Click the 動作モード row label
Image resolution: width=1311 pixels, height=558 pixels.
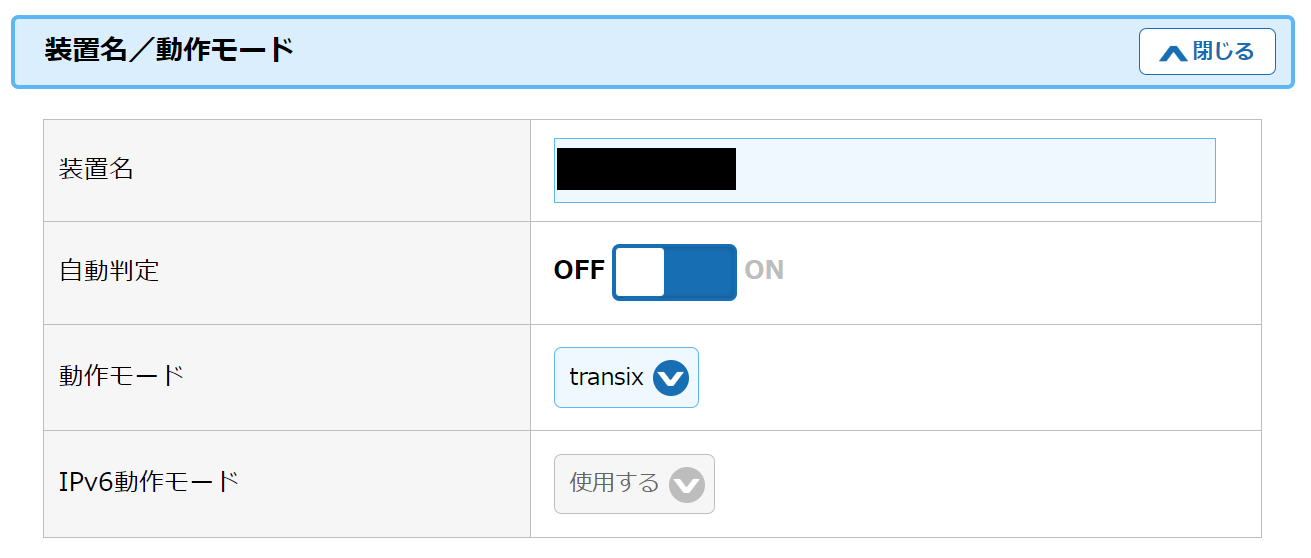pyautogui.click(x=121, y=376)
